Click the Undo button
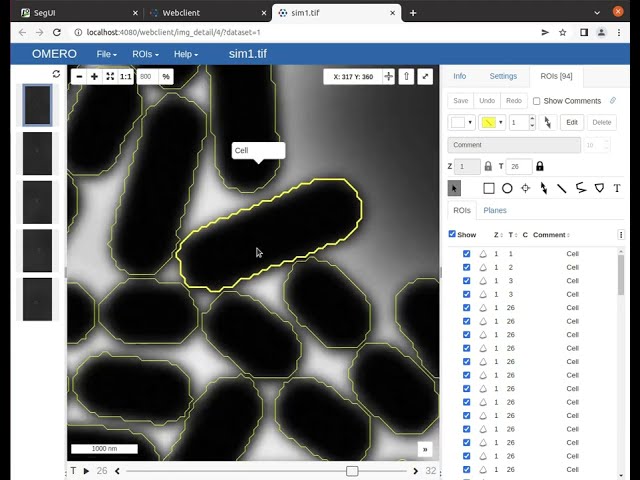This screenshot has height=480, width=640. 487,100
